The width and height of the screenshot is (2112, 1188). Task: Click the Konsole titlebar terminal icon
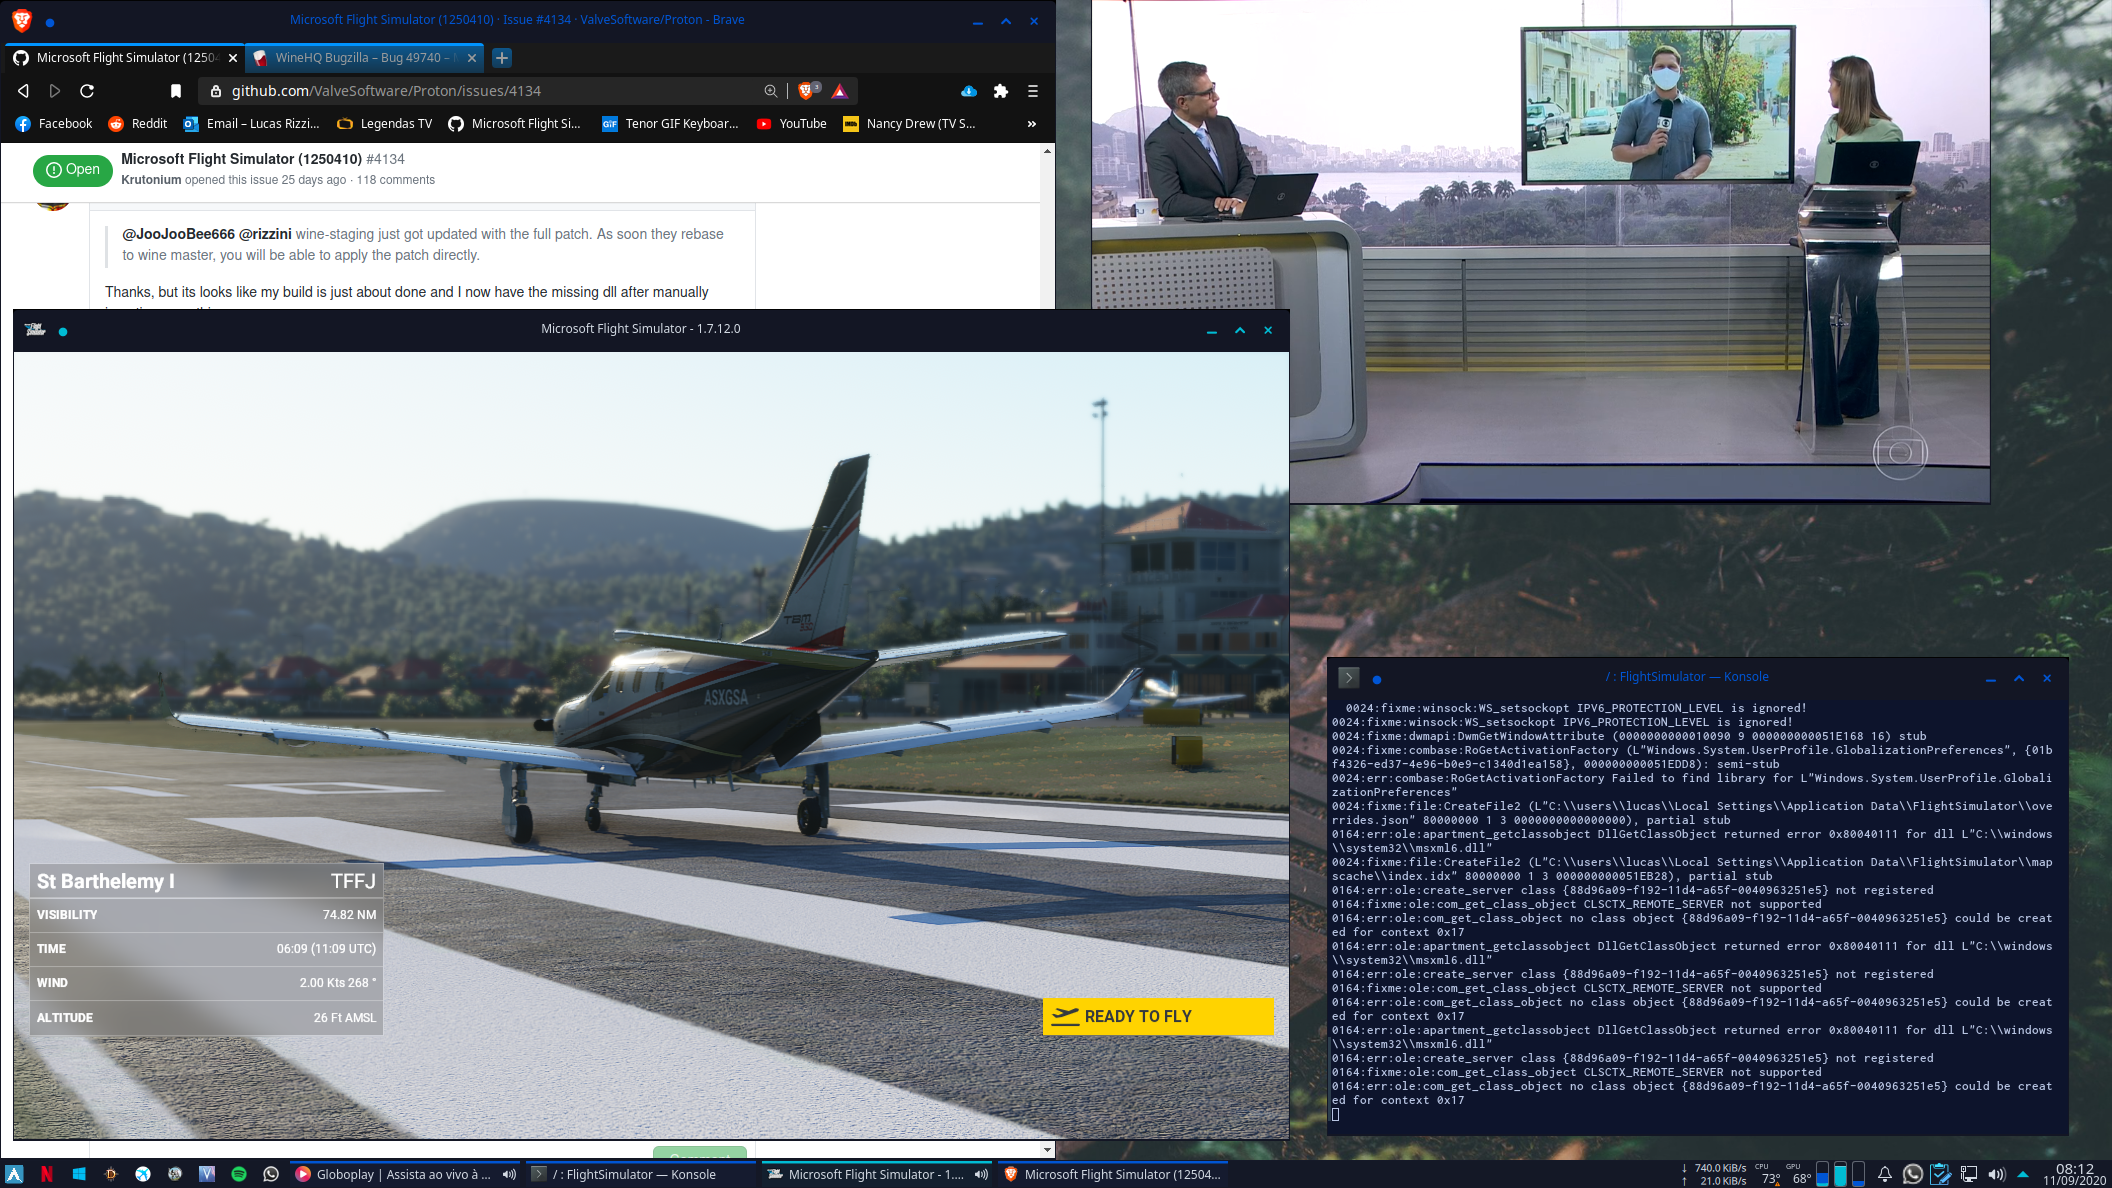click(x=1348, y=677)
